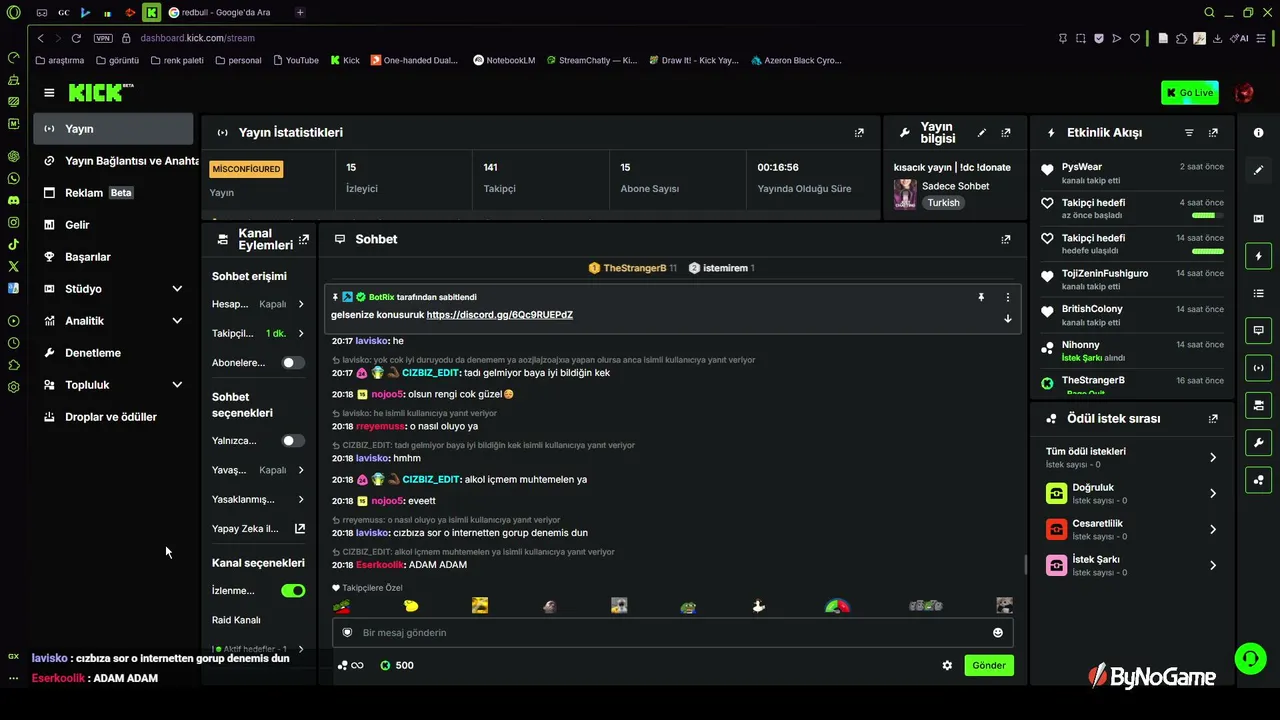Expand Cesaretlilik reward requests
Viewport: 1280px width, 720px height.
click(1132, 530)
